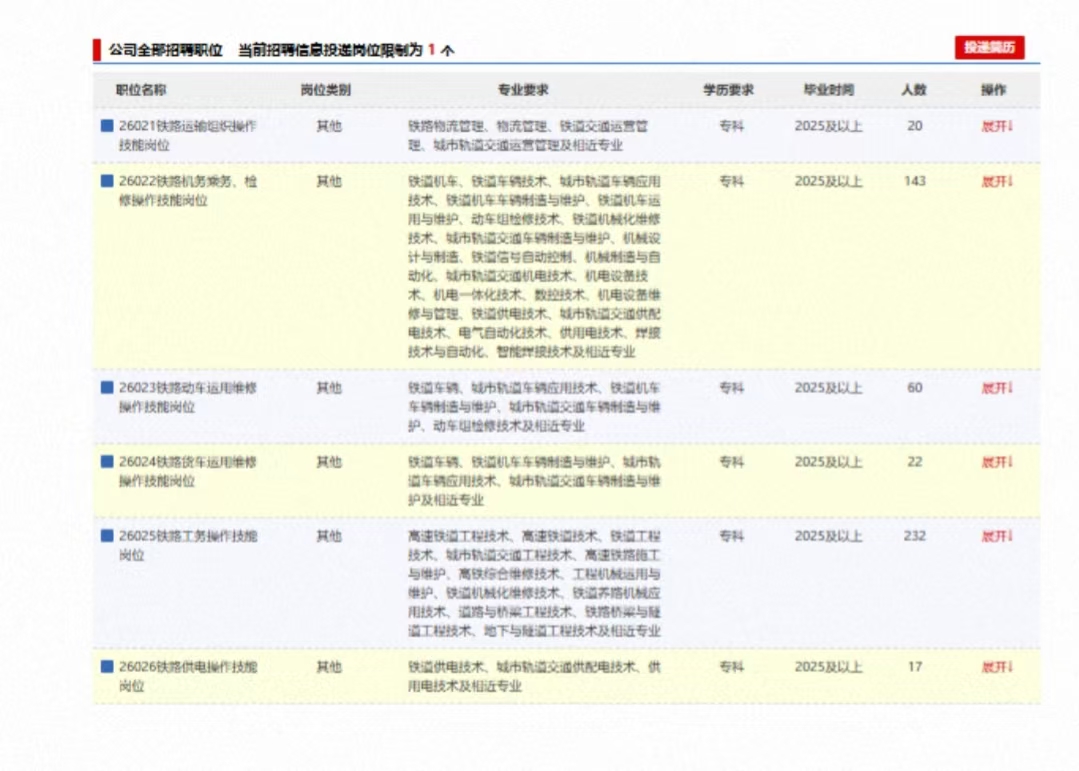Click the 专业要求 column header
Image resolution: width=1079 pixels, height=771 pixels.
(x=523, y=90)
